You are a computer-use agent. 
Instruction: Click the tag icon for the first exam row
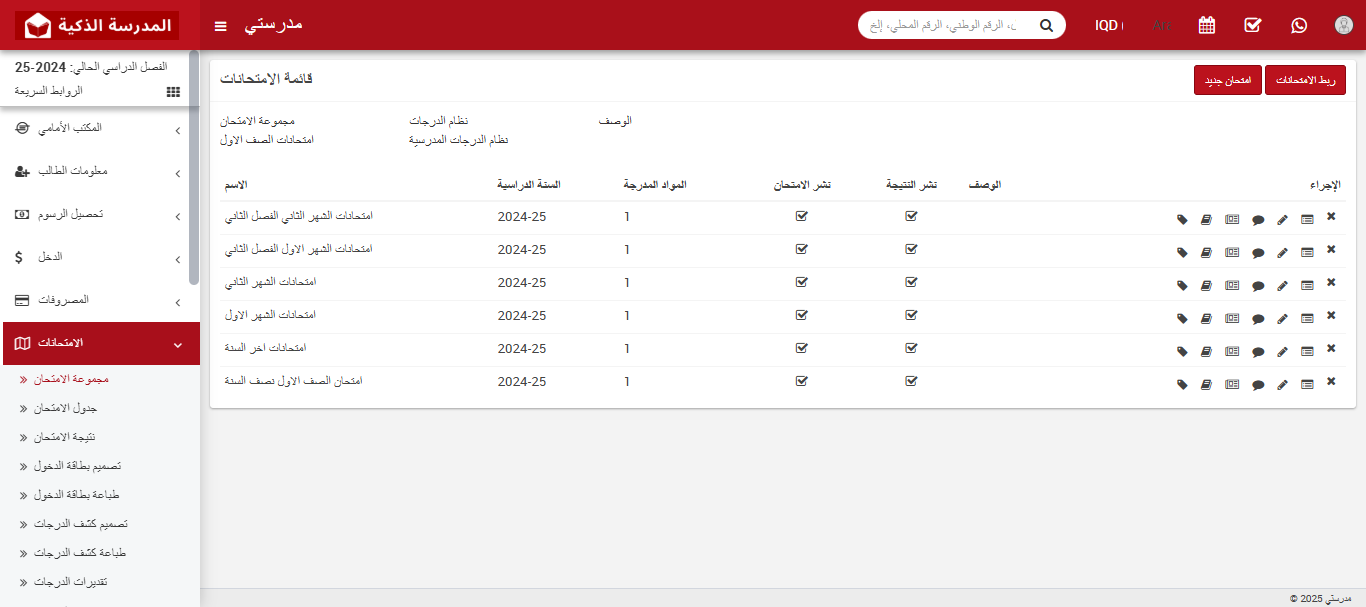tap(1181, 219)
